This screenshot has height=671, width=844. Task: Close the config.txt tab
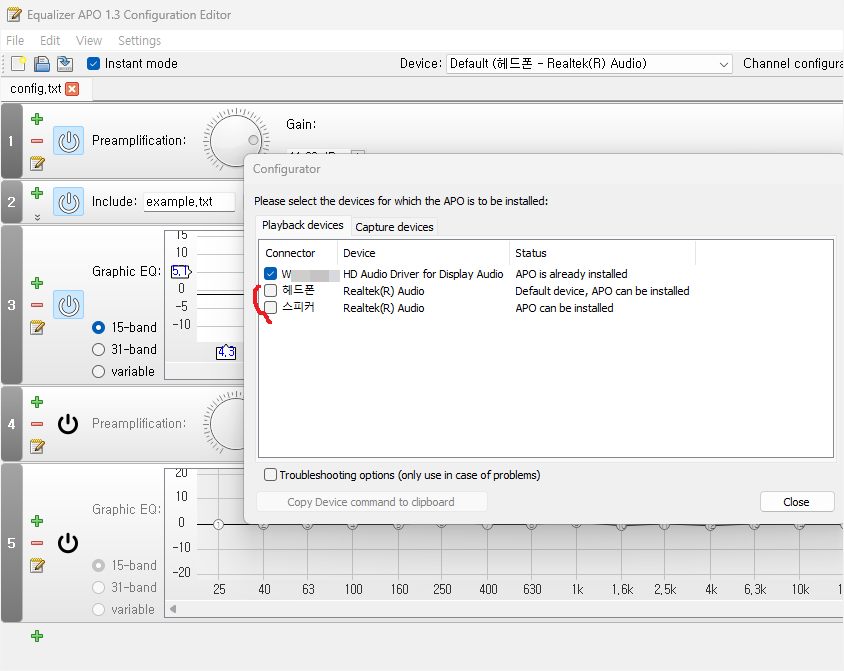point(72,89)
